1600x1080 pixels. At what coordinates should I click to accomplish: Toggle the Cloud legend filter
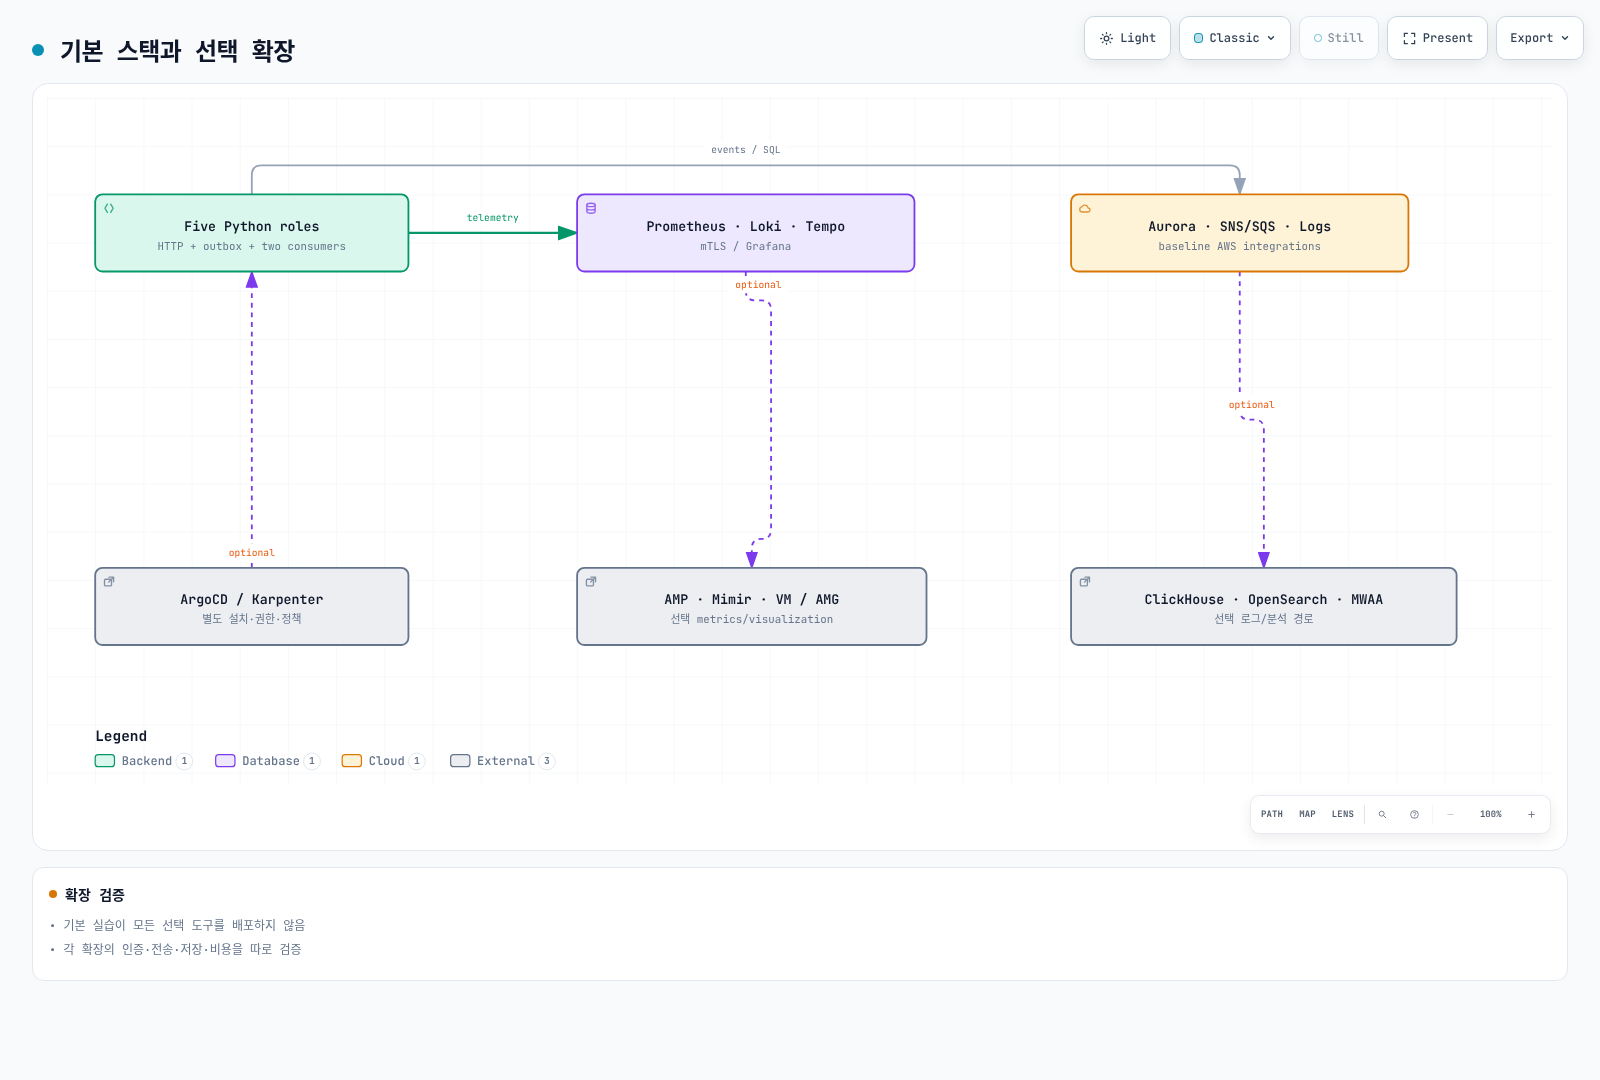[x=384, y=761]
